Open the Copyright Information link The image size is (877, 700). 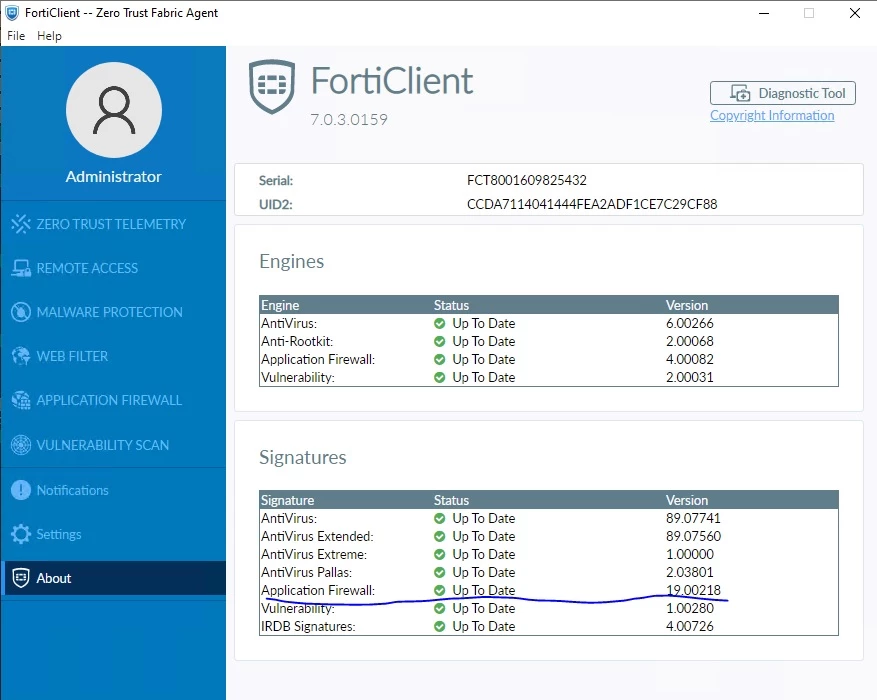[x=772, y=115]
